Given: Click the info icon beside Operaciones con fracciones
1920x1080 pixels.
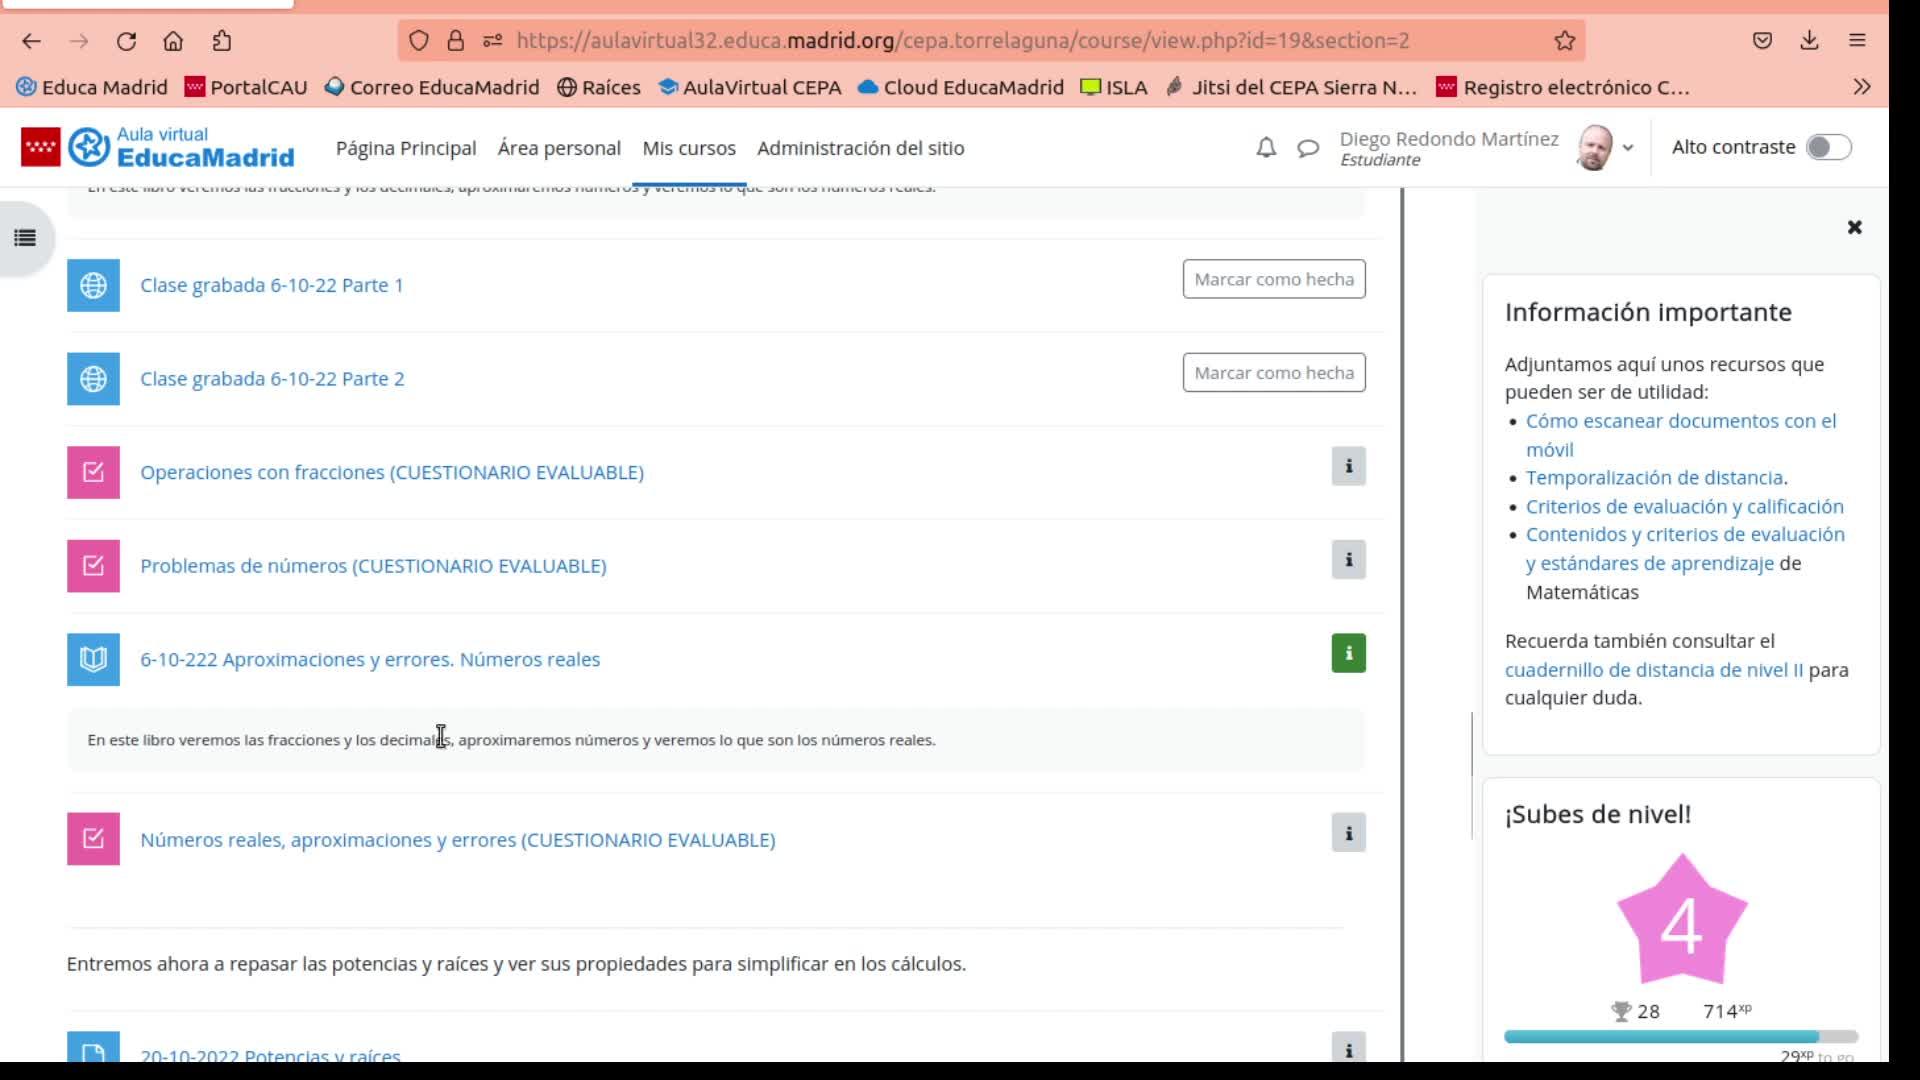Looking at the screenshot, I should point(1348,466).
